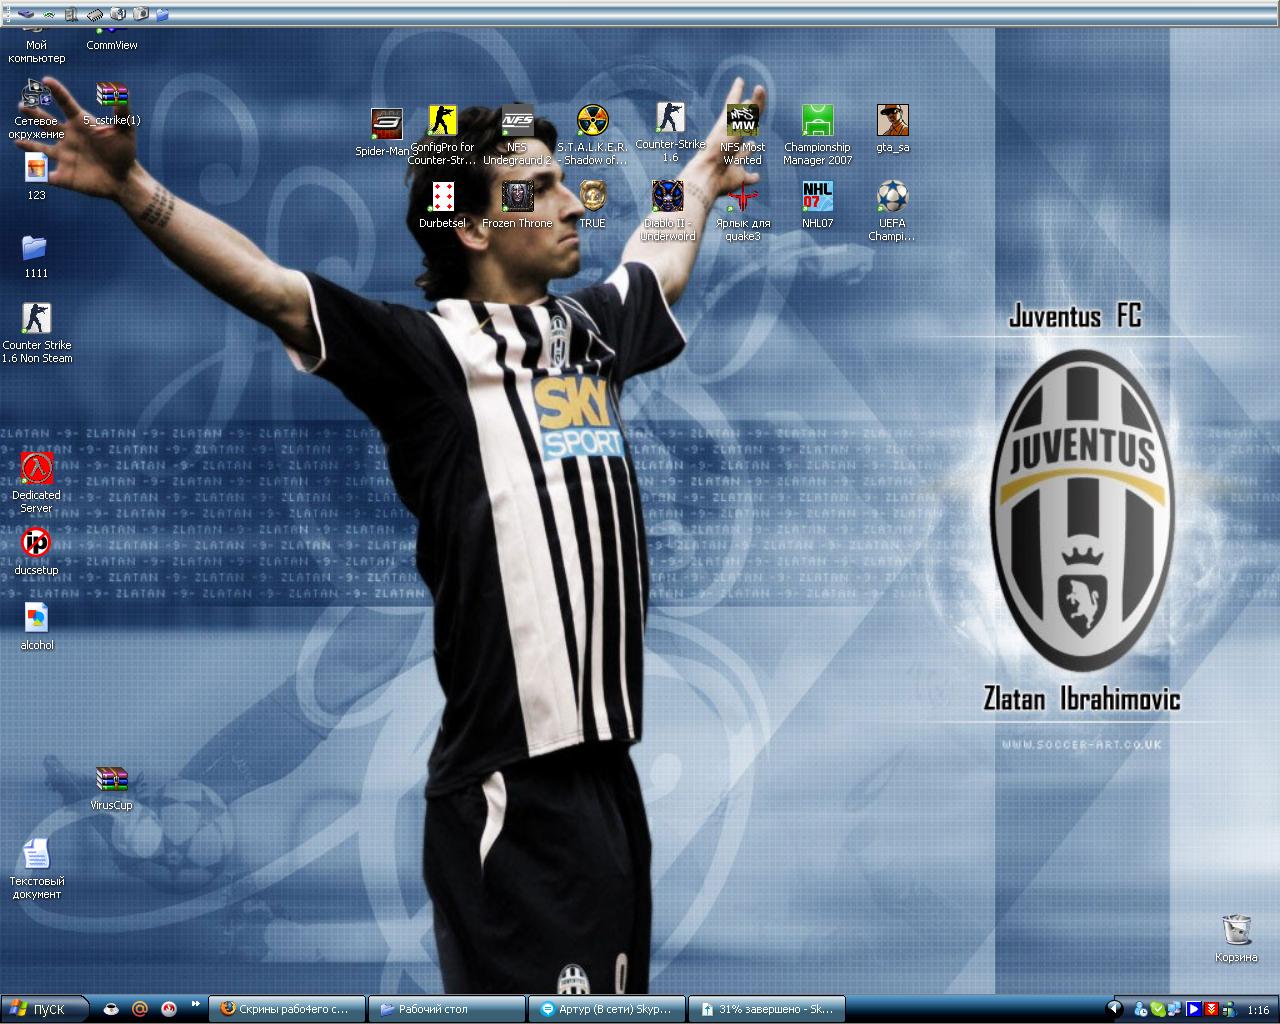
Task: Select the TRUE badge icon
Action: 592,205
